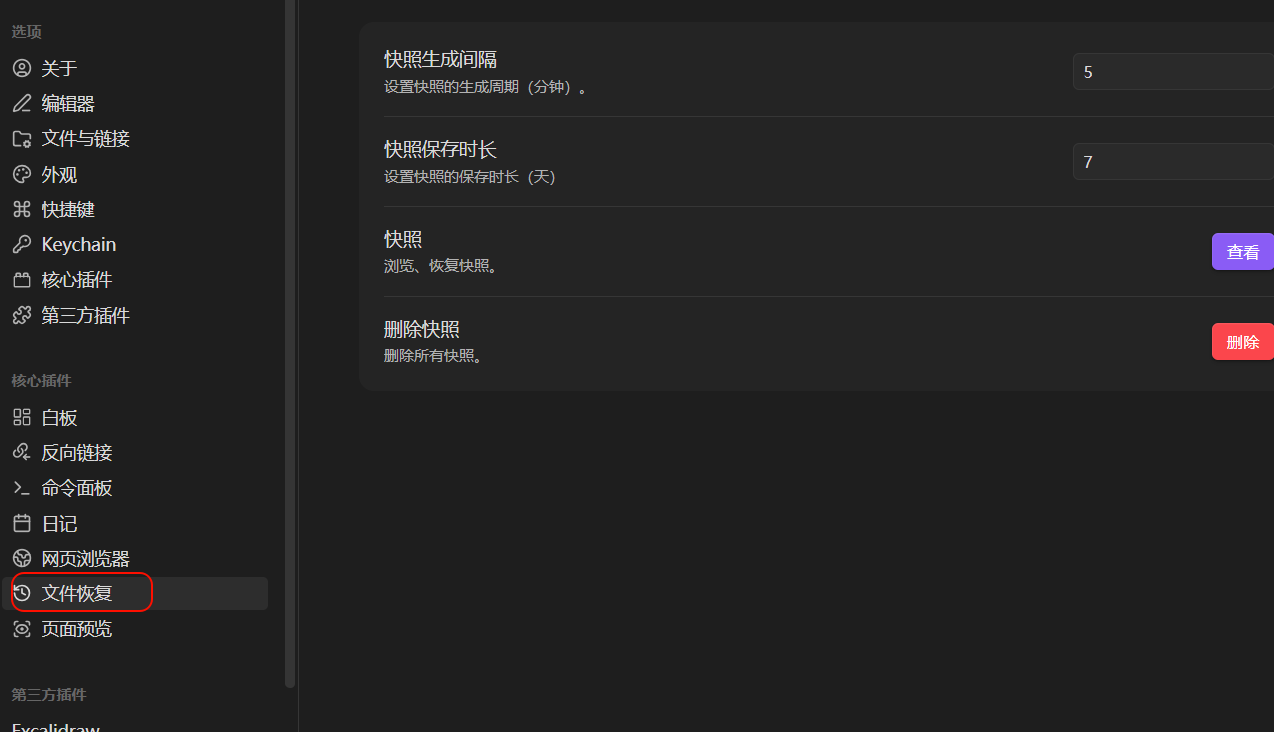Click the 快捷键 command-key icon
Image resolution: width=1274 pixels, height=732 pixels.
point(22,209)
